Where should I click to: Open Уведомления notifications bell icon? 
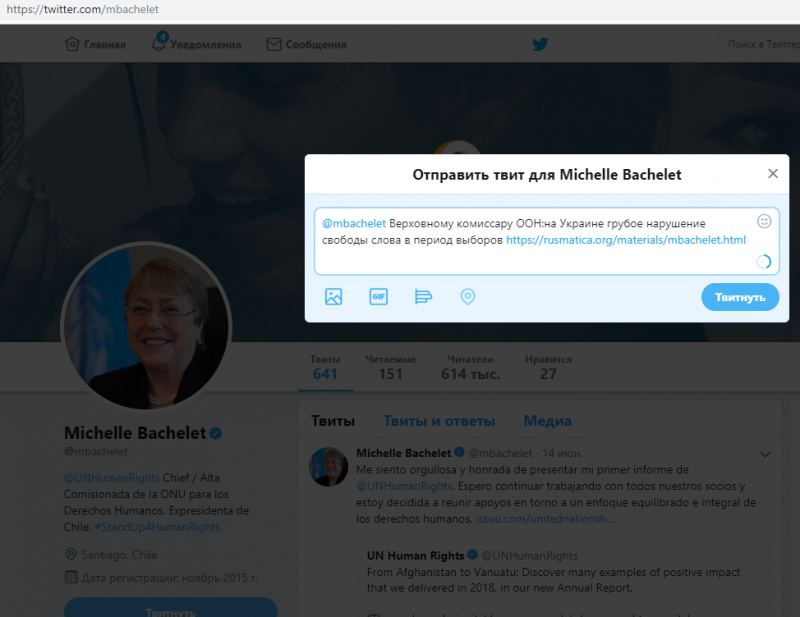click(x=159, y=43)
